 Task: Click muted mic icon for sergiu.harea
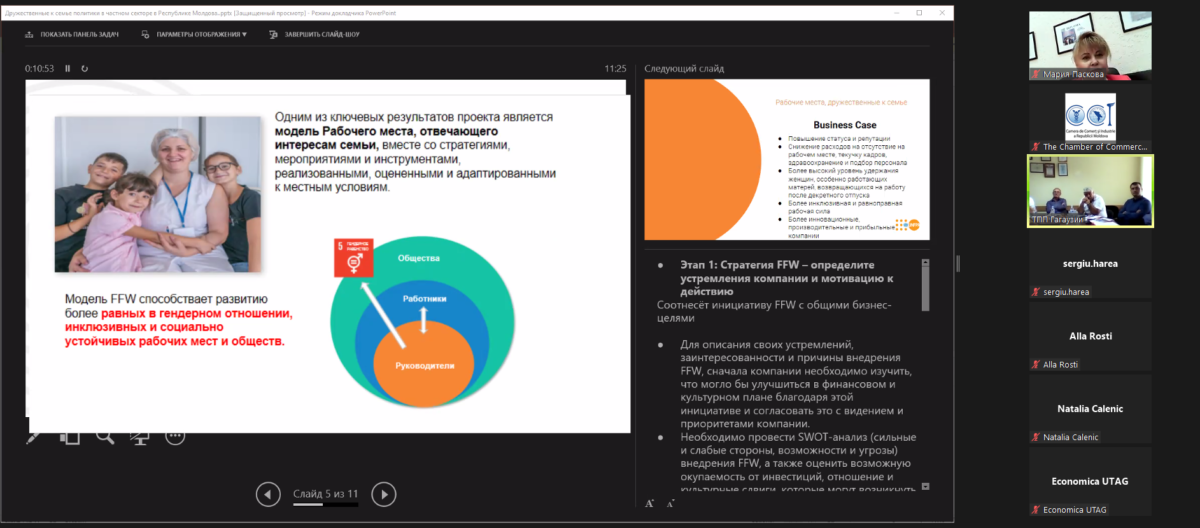pos(1036,292)
